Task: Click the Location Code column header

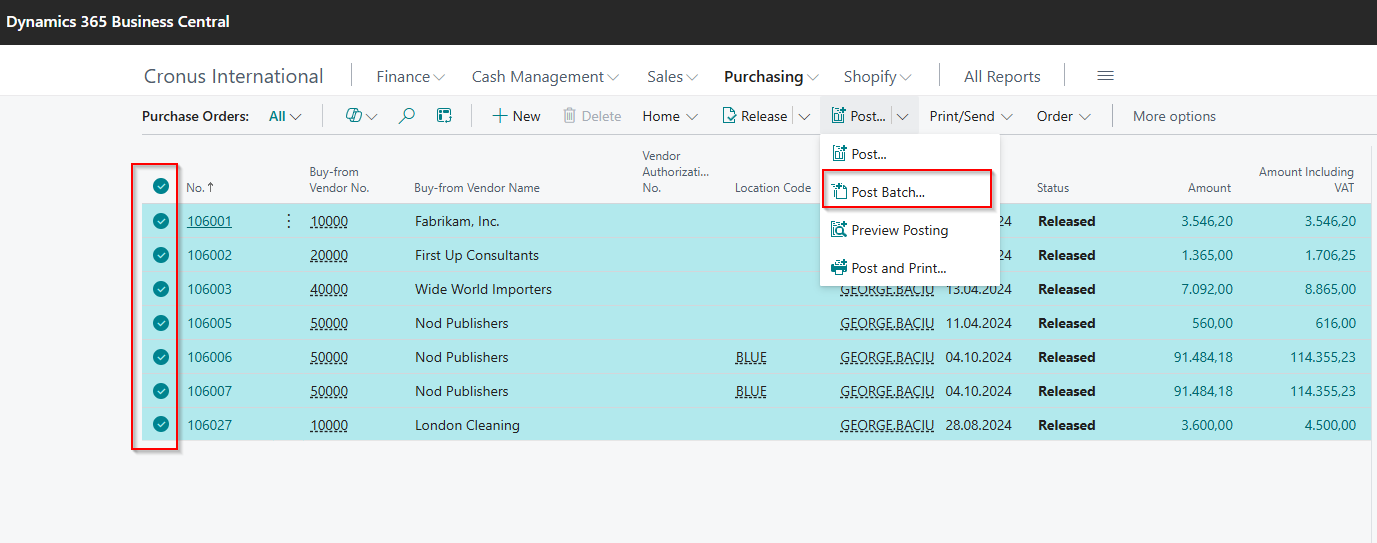Action: coord(773,187)
